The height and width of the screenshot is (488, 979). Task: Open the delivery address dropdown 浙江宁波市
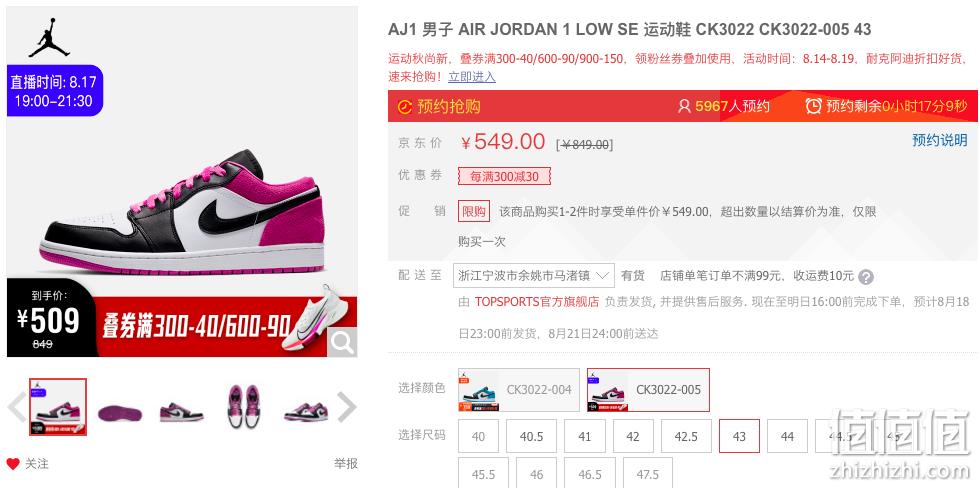(x=534, y=275)
